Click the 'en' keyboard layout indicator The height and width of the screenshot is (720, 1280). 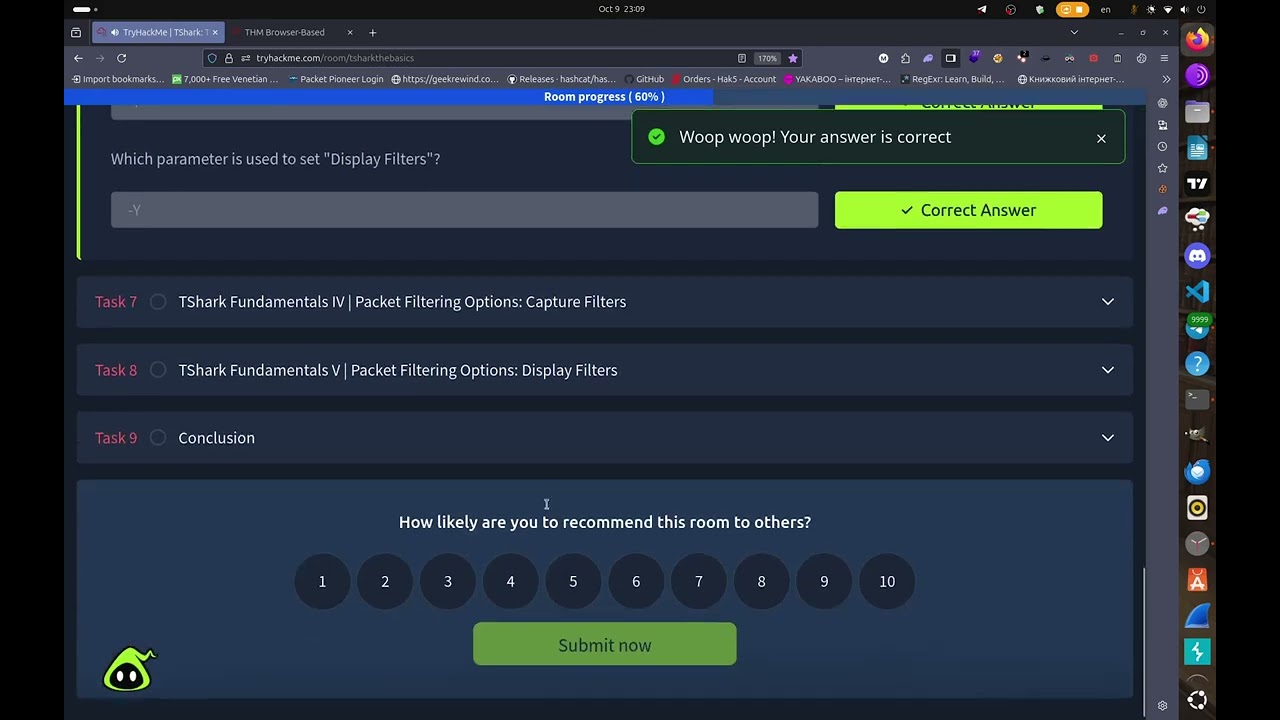tap(1105, 9)
